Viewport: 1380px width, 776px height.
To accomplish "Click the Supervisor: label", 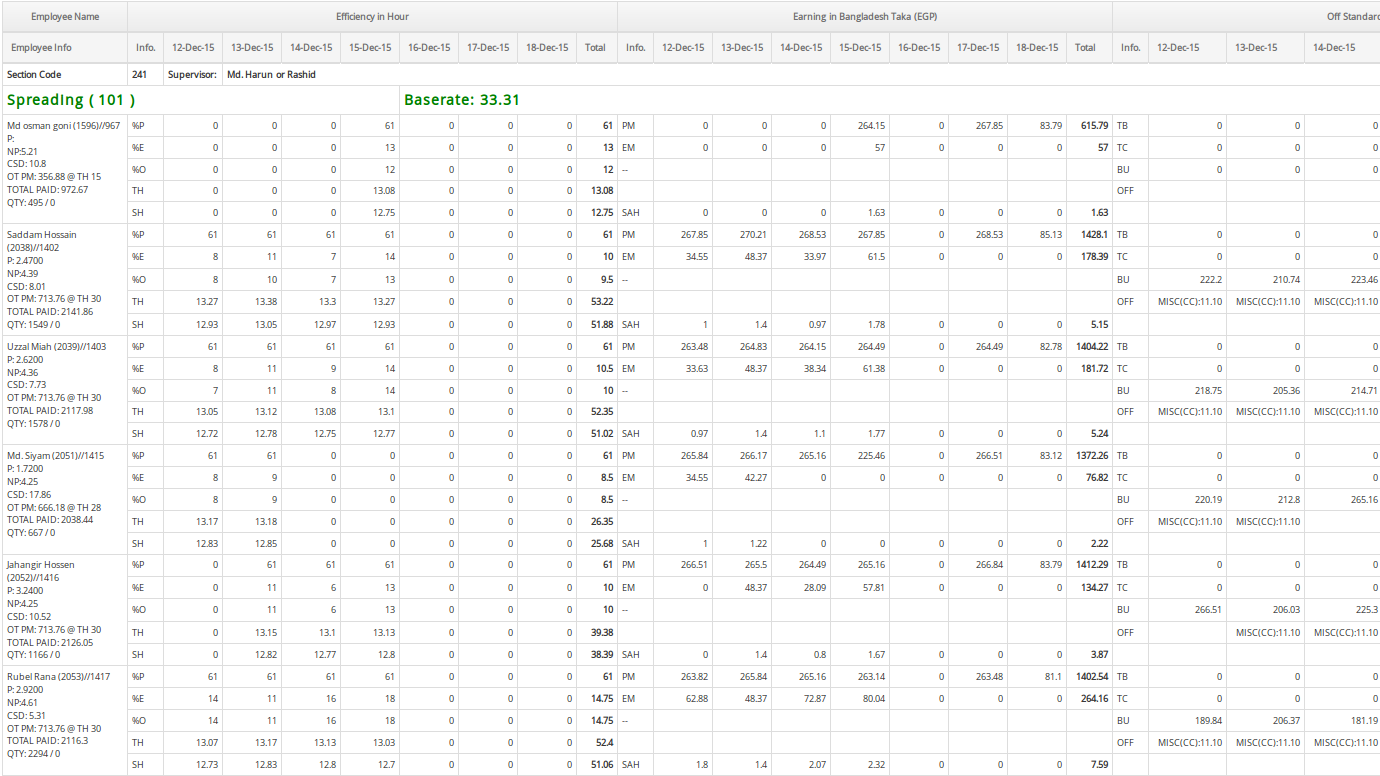I will pos(192,74).
